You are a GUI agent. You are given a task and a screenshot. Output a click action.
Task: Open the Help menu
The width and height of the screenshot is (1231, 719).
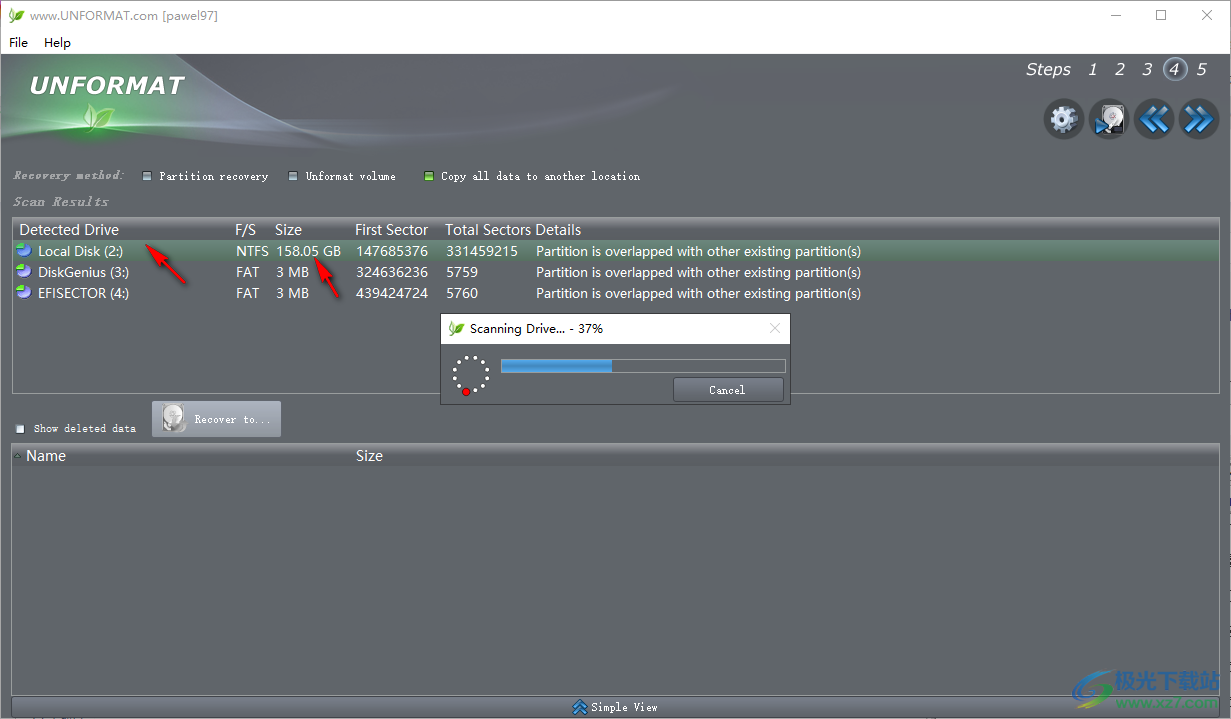point(57,42)
